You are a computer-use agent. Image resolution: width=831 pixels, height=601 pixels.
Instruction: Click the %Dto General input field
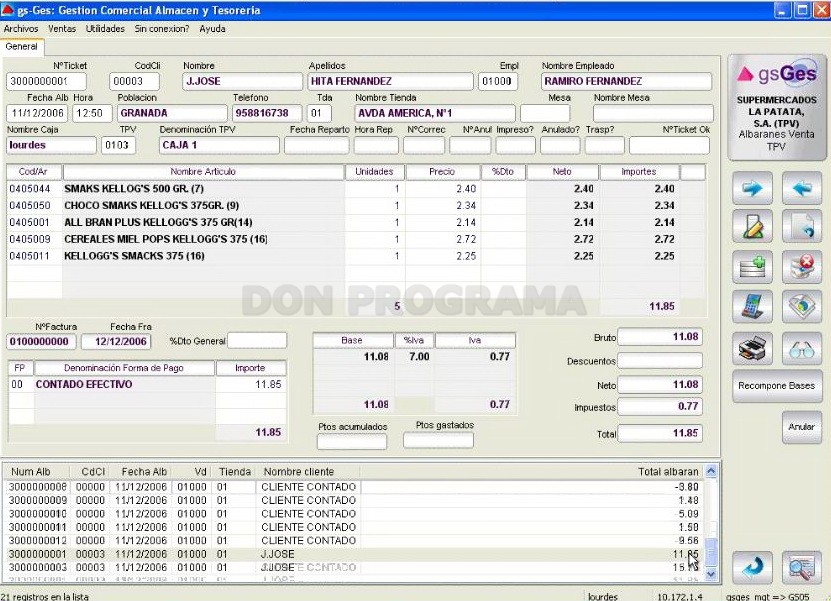257,341
